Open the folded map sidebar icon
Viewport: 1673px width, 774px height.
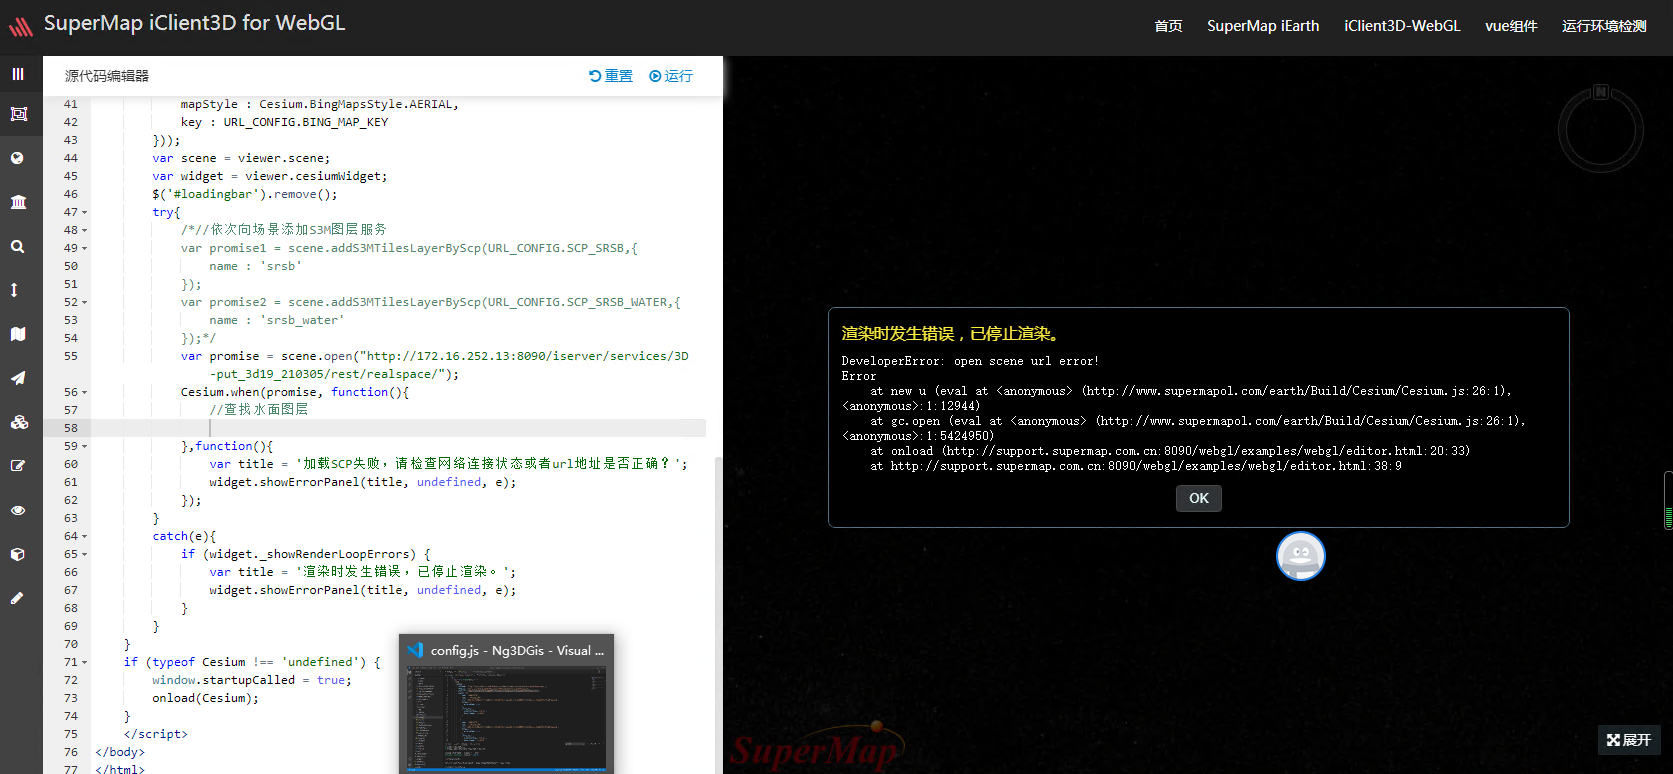(x=18, y=334)
